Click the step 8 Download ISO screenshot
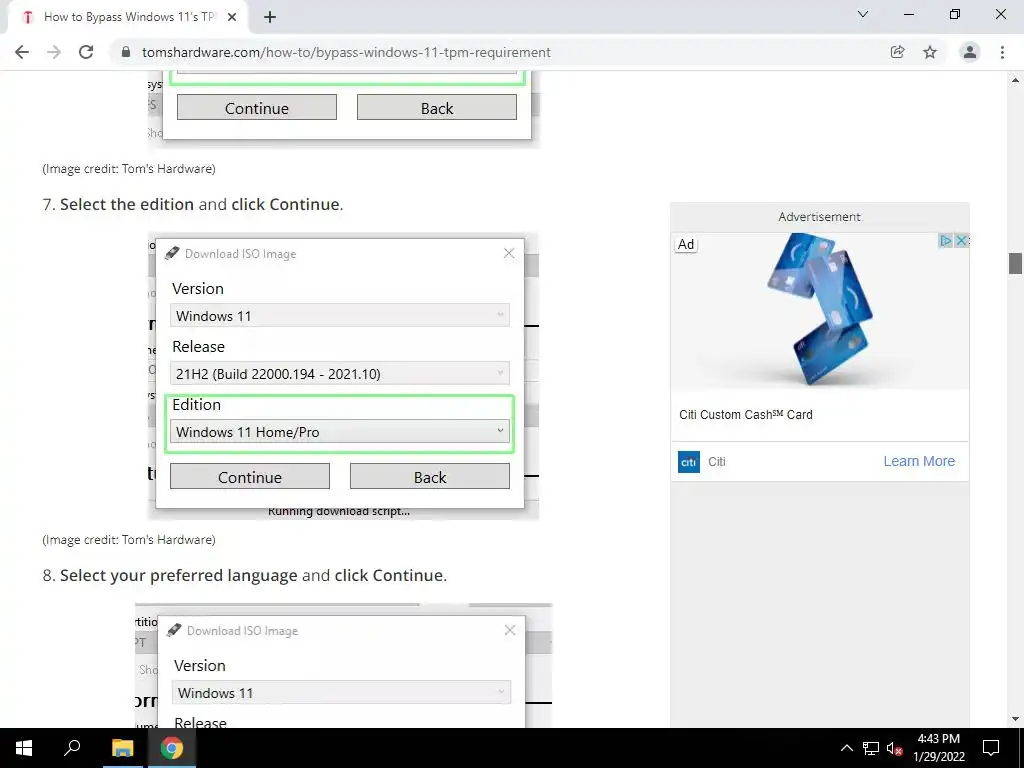The width and height of the screenshot is (1024, 768). pos(344,665)
